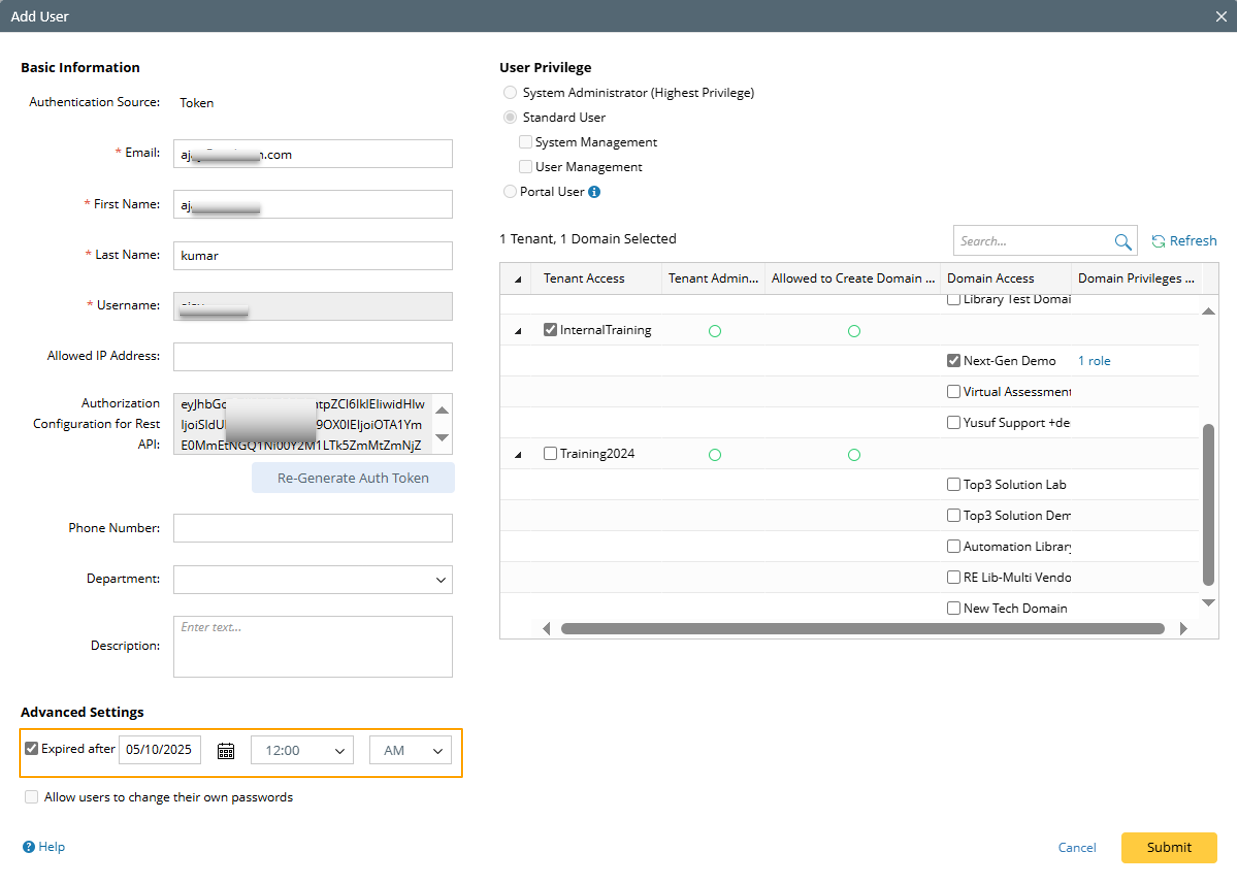Screen dimensions: 1237x870
Task: Click the Portal User info icon
Action: [594, 192]
